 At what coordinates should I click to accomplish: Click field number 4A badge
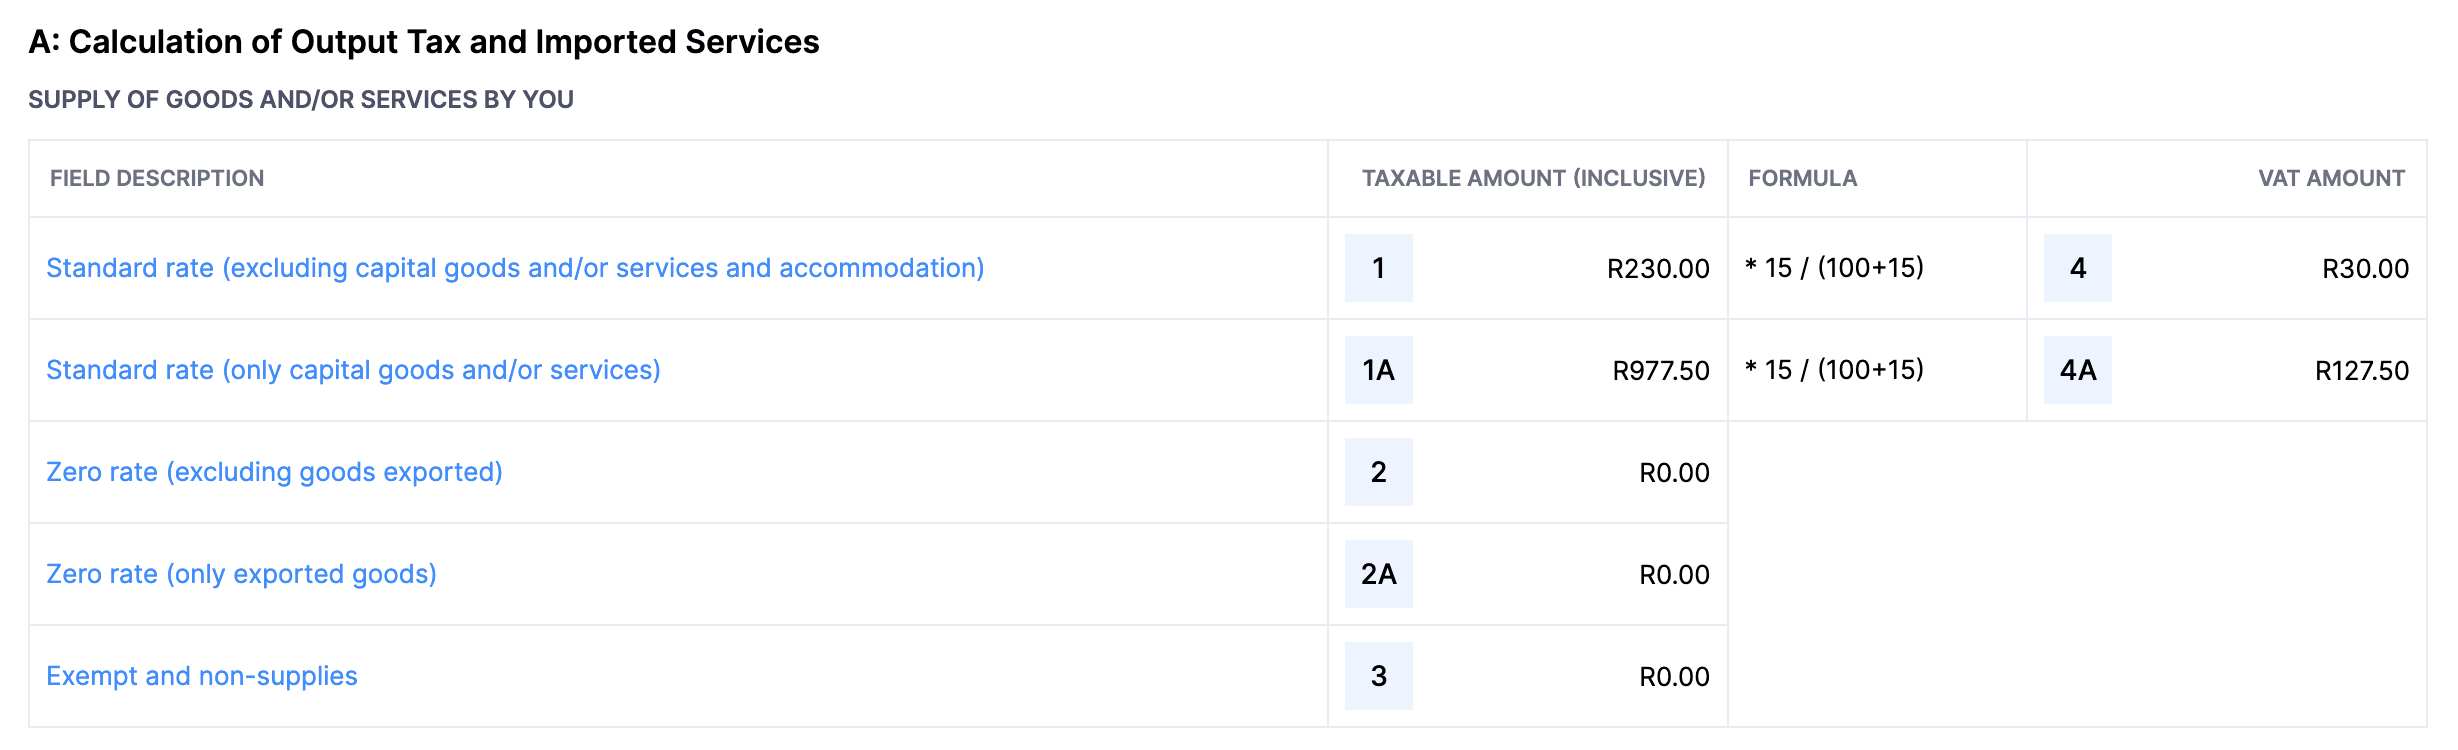point(2077,370)
